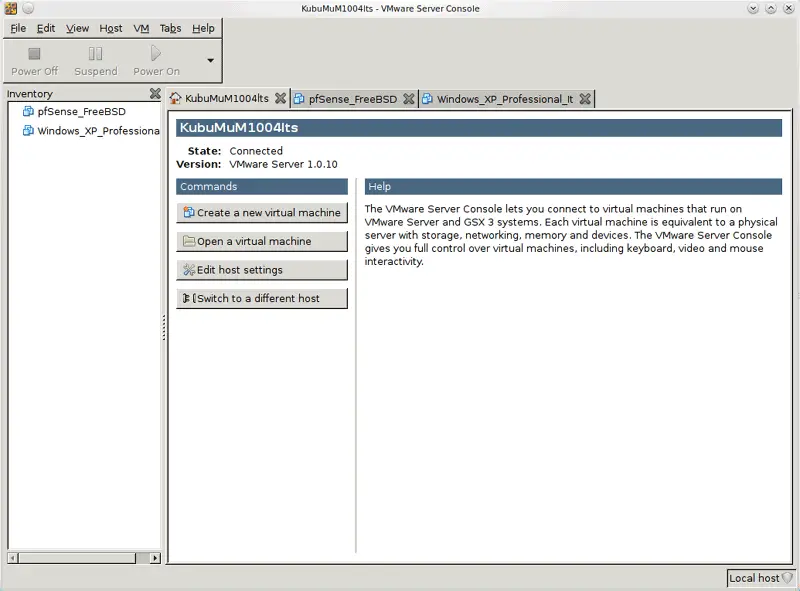
Task: Switch to the pfSense_FreeBSD tab
Action: click(x=353, y=99)
